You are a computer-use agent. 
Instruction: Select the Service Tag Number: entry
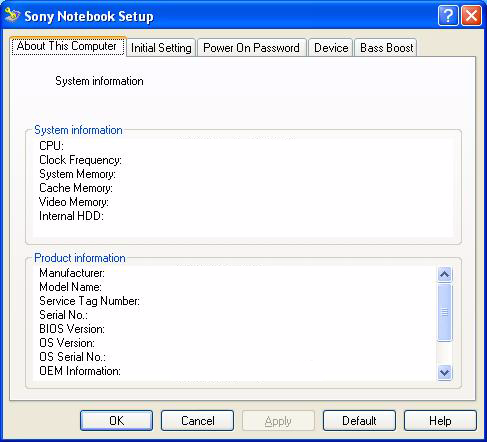point(89,301)
